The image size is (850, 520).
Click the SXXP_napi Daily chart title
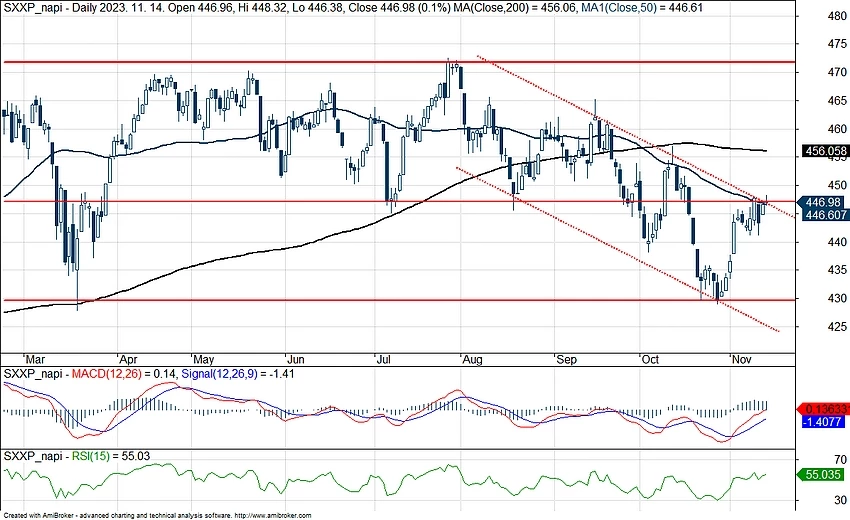point(58,7)
